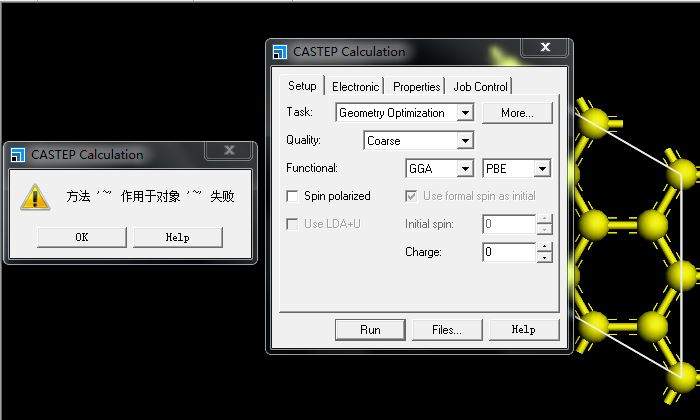The width and height of the screenshot is (700, 420).
Task: Click the Charge input field
Action: (509, 252)
